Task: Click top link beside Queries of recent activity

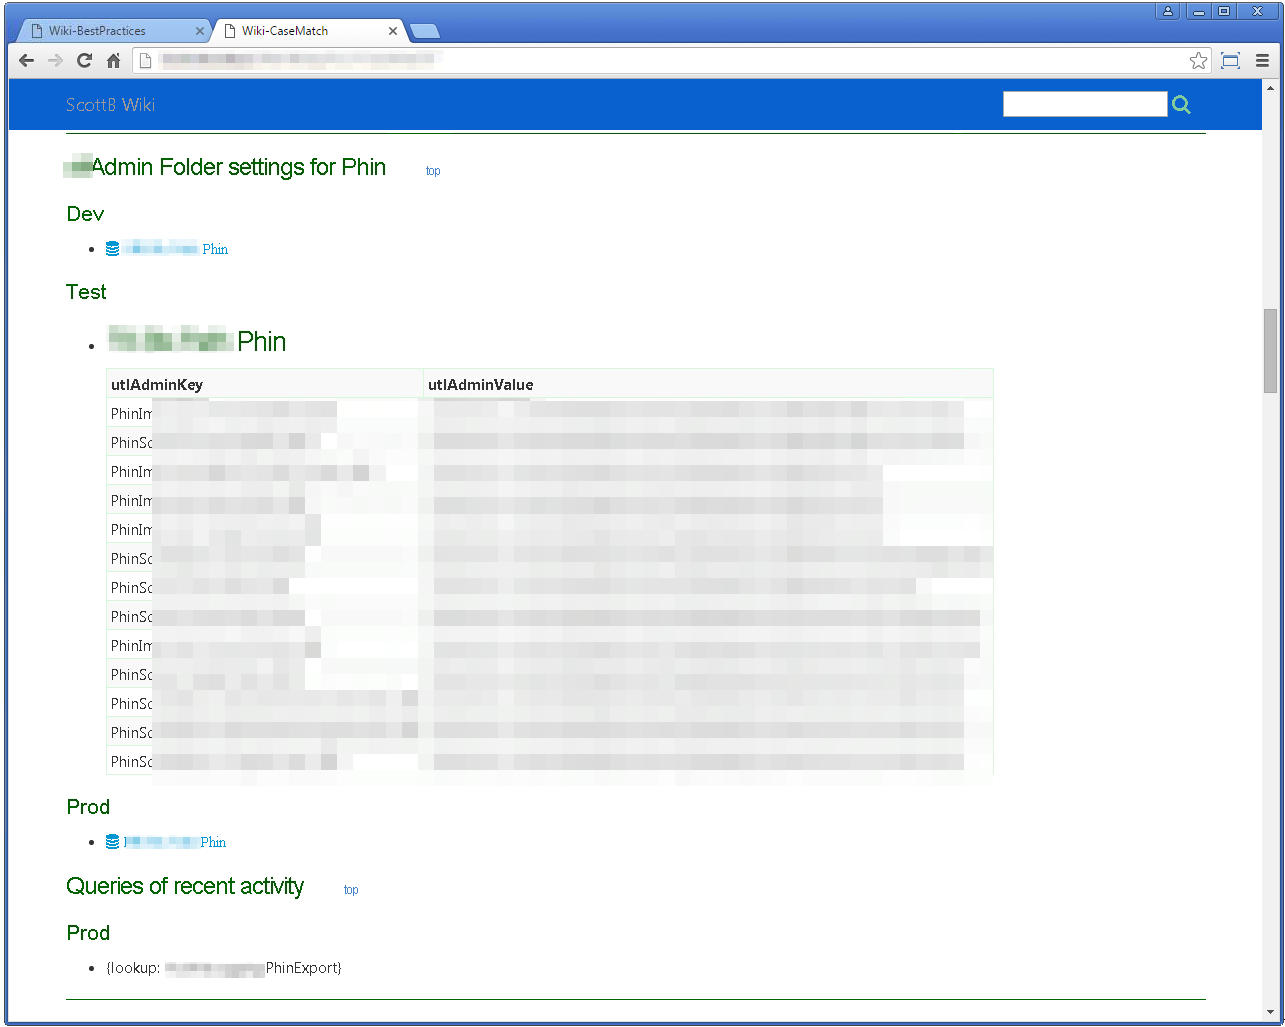Action: click(351, 890)
